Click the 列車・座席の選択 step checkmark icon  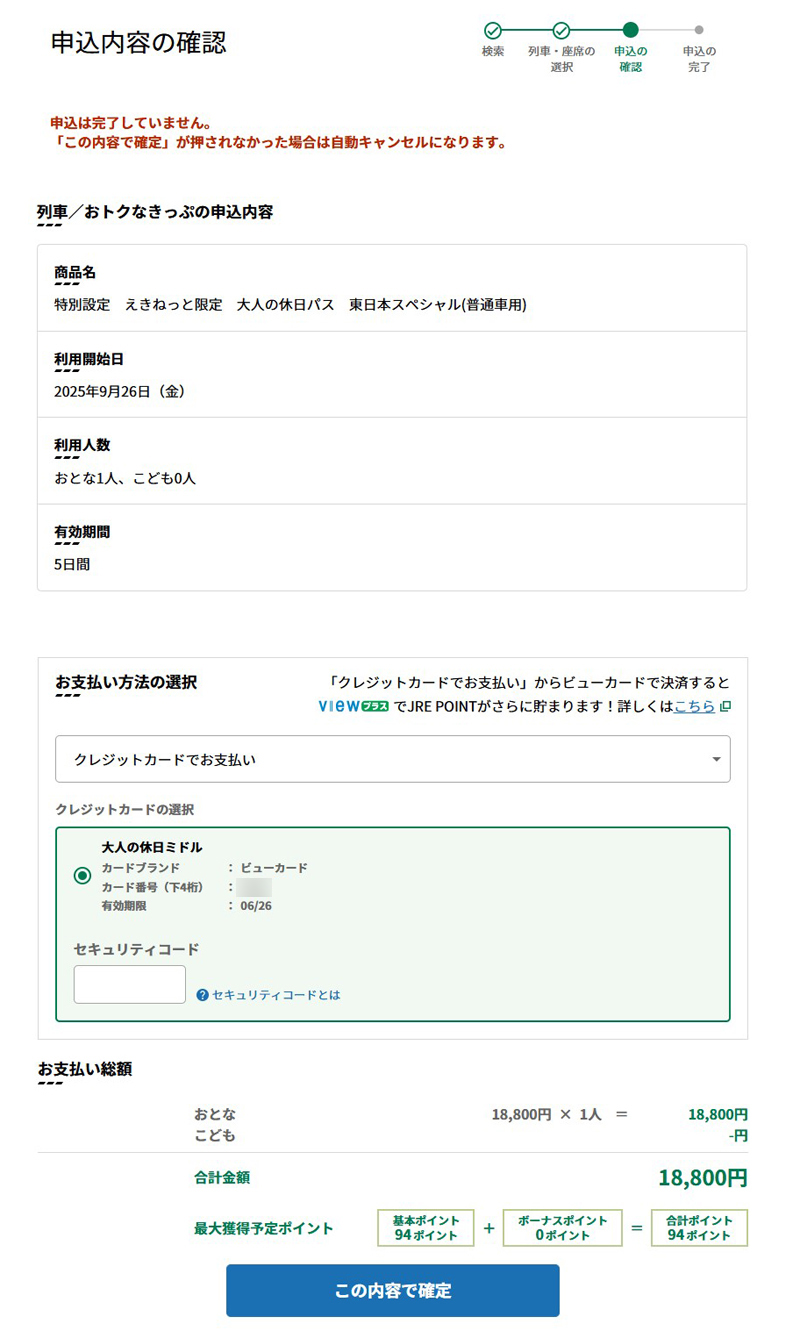click(x=561, y=30)
